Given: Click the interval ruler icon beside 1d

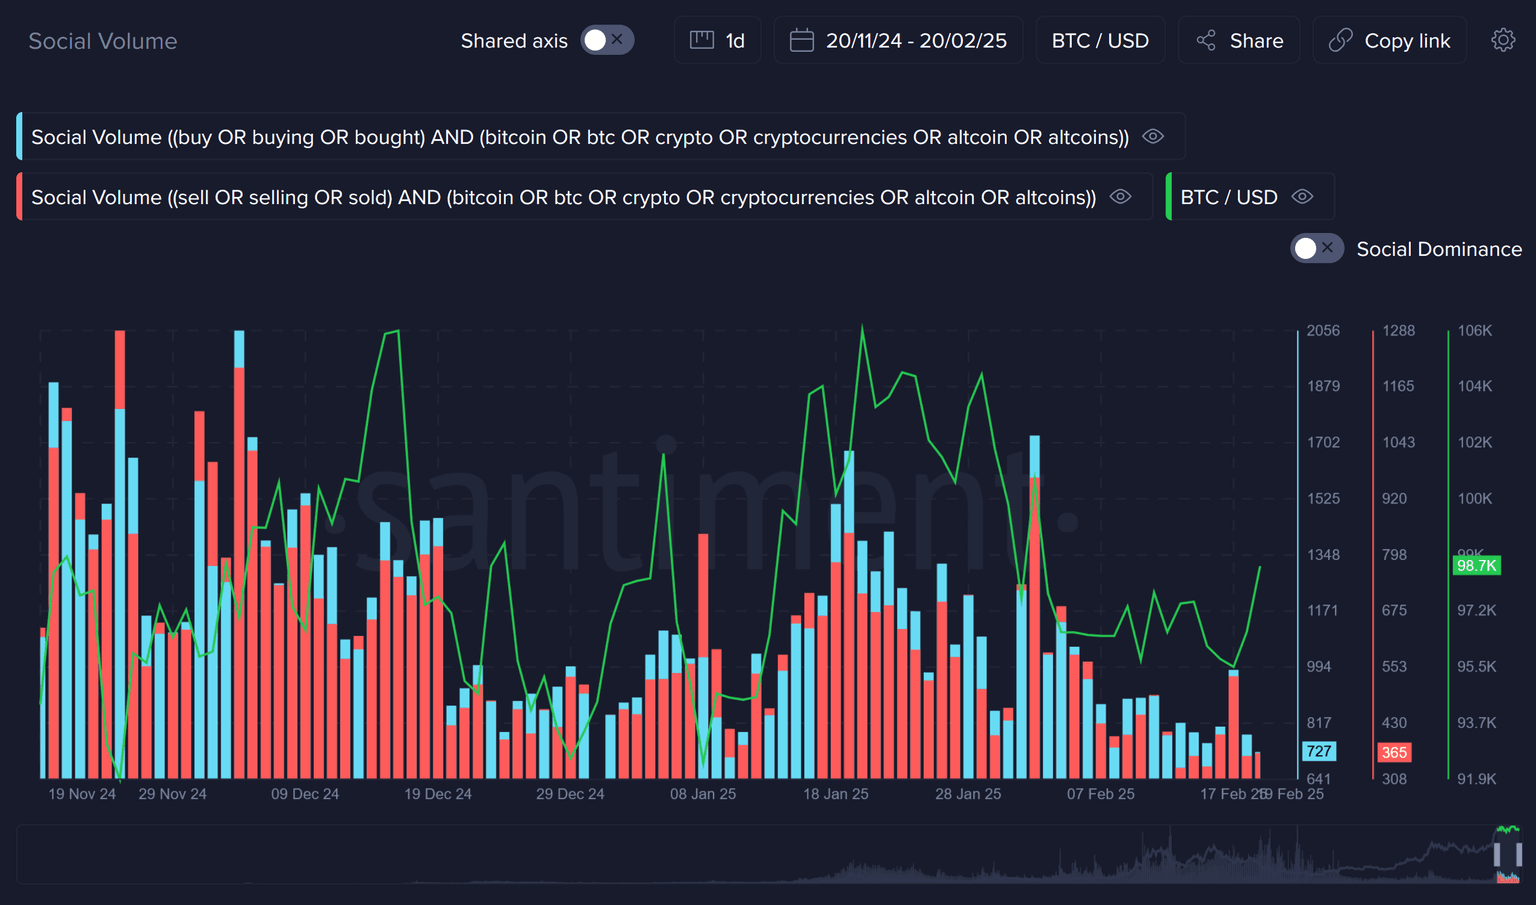Looking at the screenshot, I should (702, 40).
